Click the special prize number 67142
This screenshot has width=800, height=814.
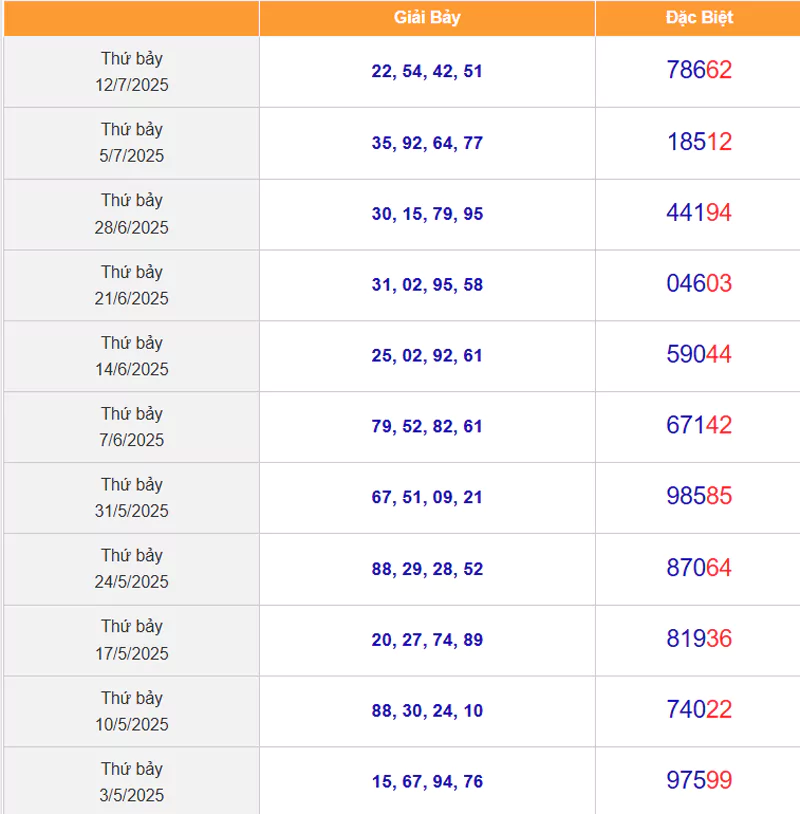(699, 425)
